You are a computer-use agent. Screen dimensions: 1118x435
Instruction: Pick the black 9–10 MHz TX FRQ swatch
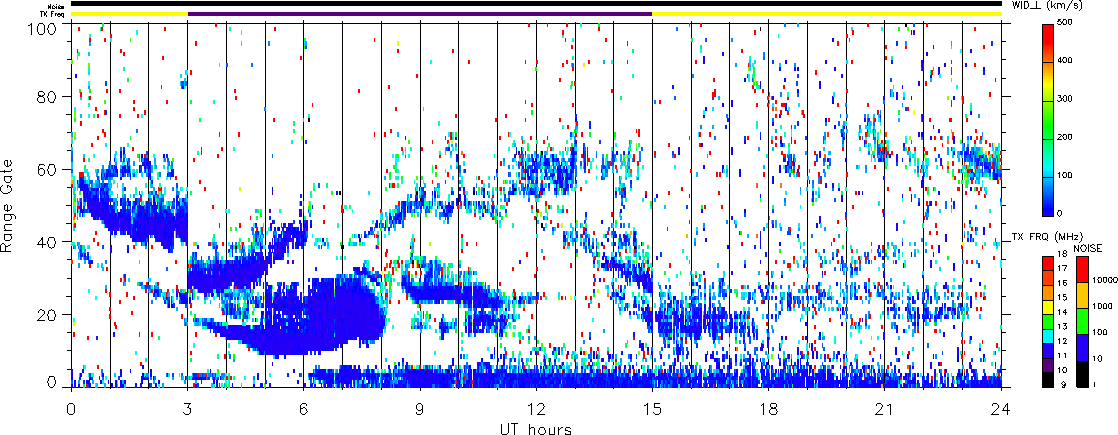[x=1047, y=380]
